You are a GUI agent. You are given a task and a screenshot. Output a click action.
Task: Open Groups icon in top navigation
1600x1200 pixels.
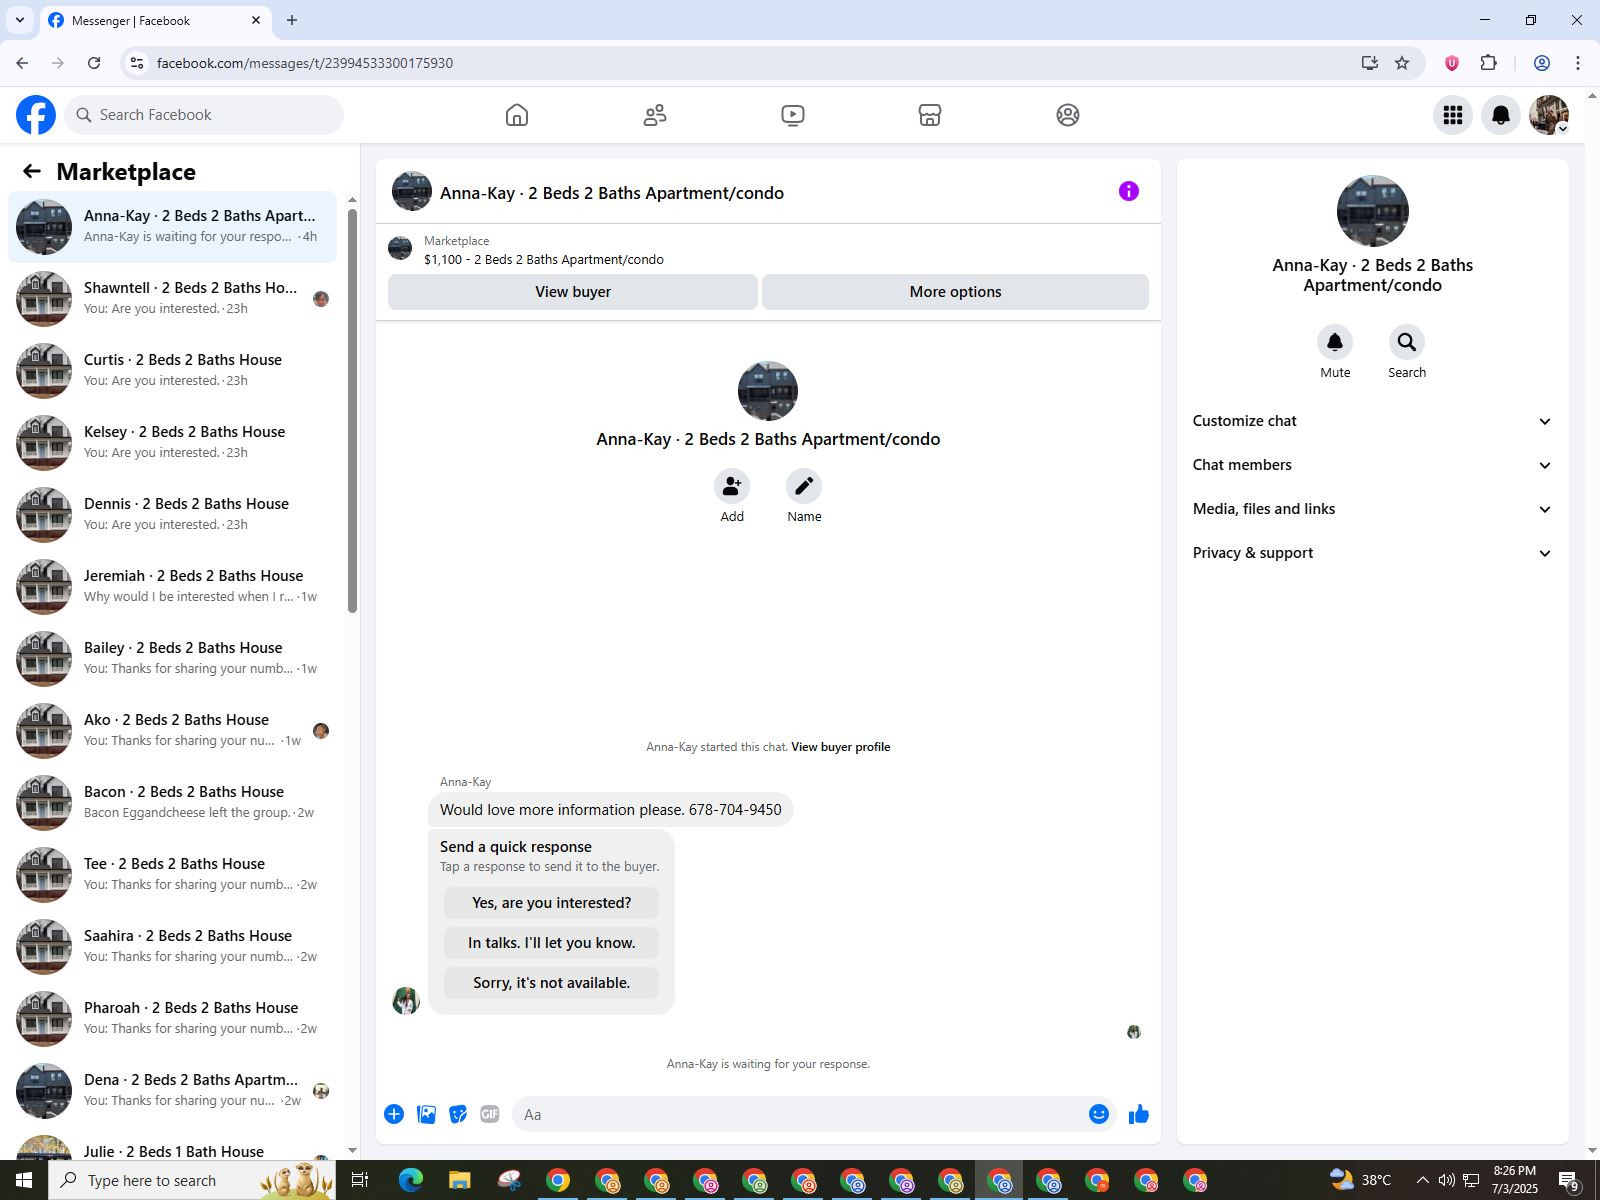coord(1068,115)
